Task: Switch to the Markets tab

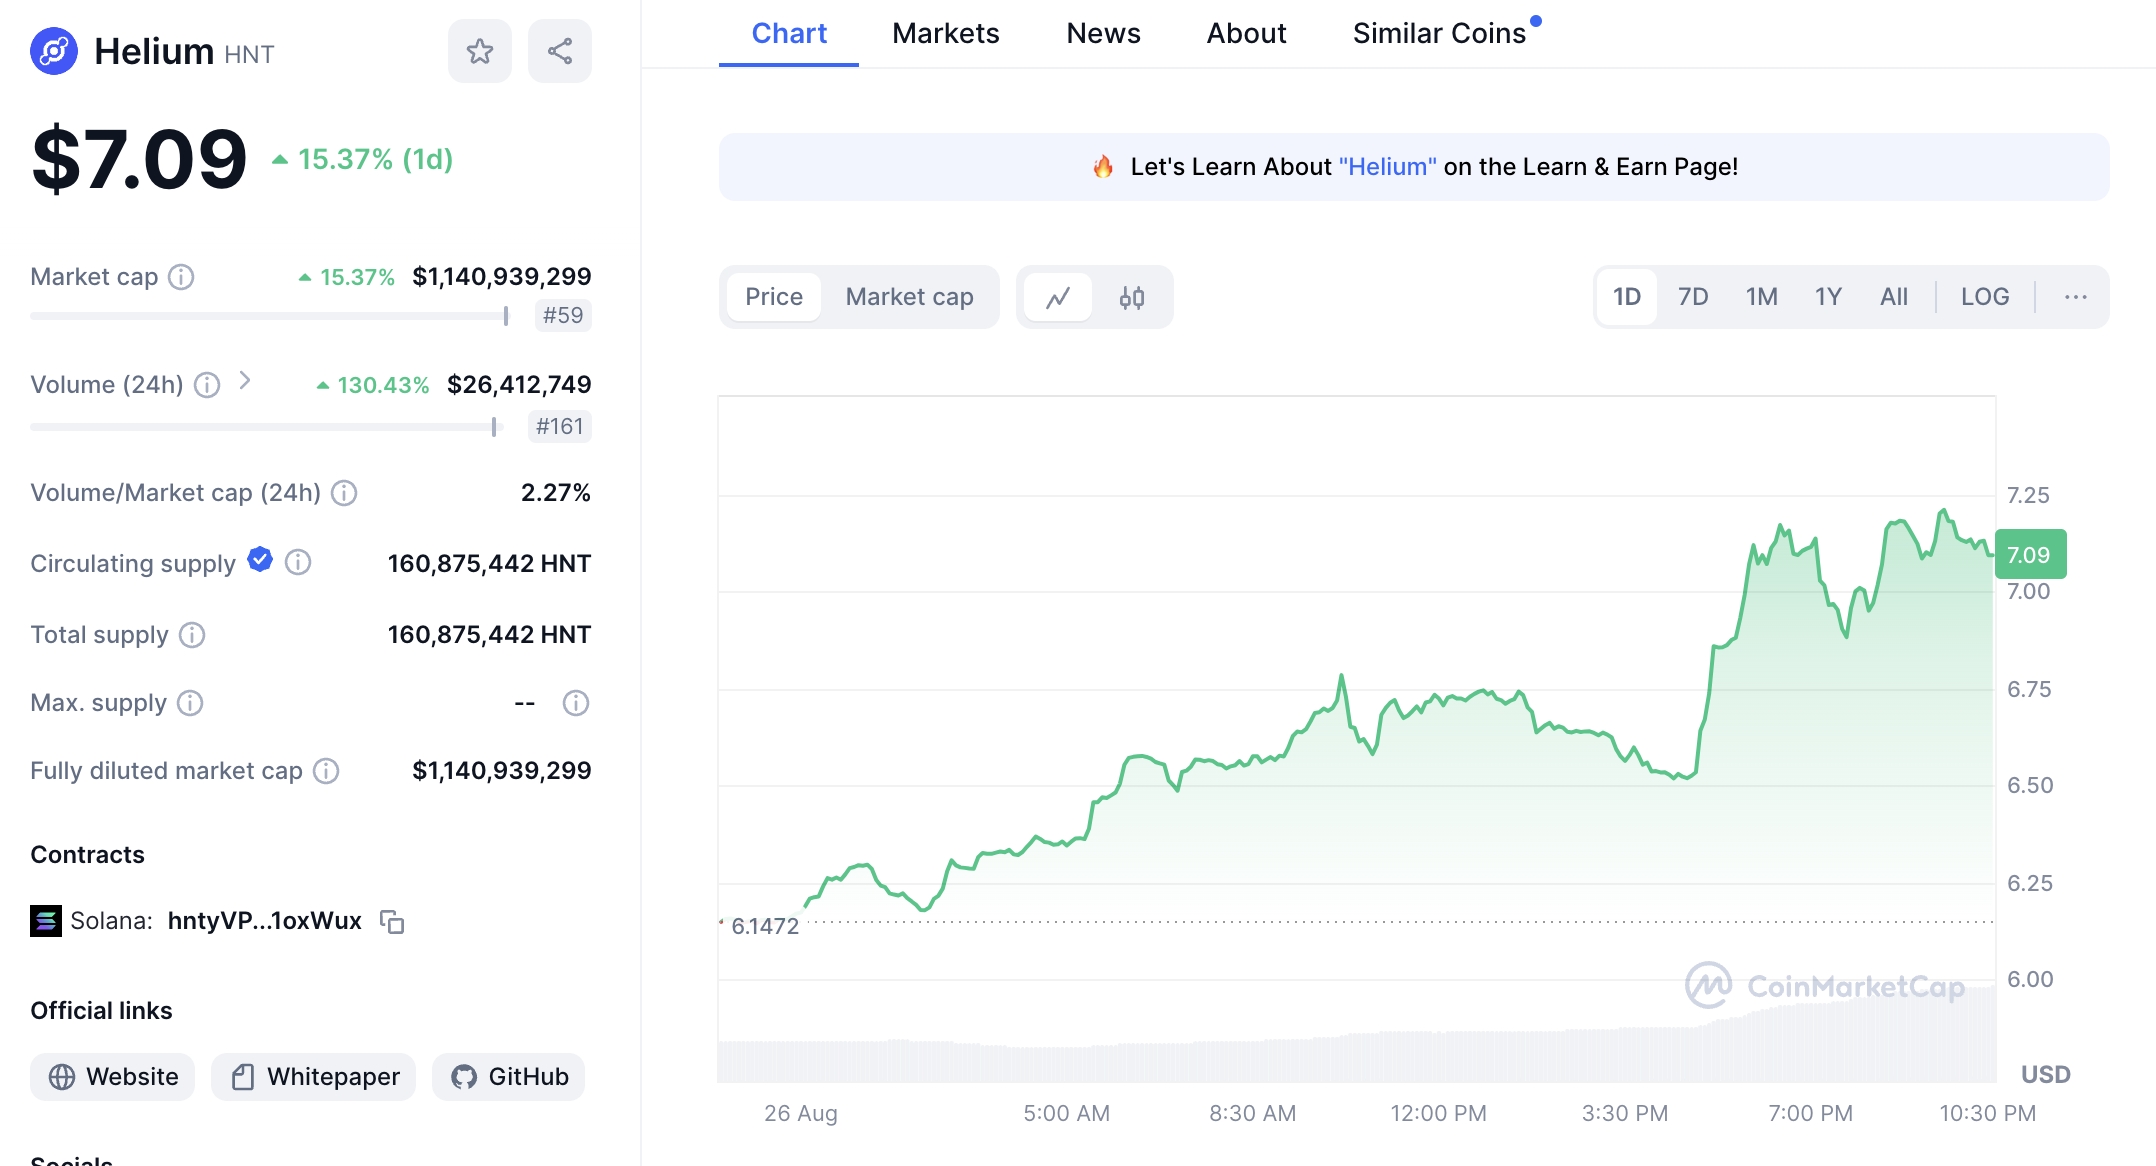Action: tap(946, 33)
